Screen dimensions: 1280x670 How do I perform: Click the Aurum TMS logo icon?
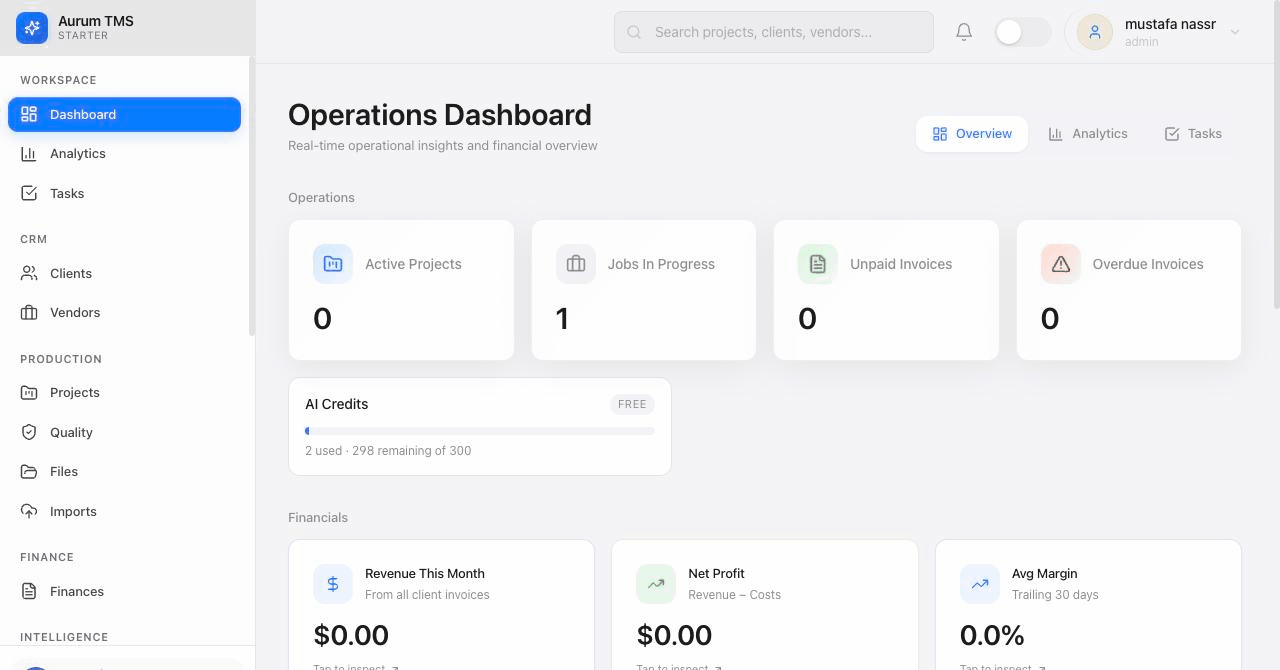(x=32, y=28)
